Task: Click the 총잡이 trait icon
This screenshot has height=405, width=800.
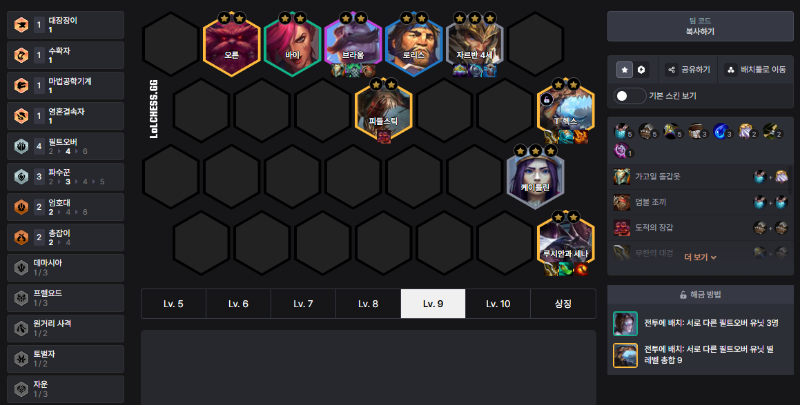Action: point(21,237)
